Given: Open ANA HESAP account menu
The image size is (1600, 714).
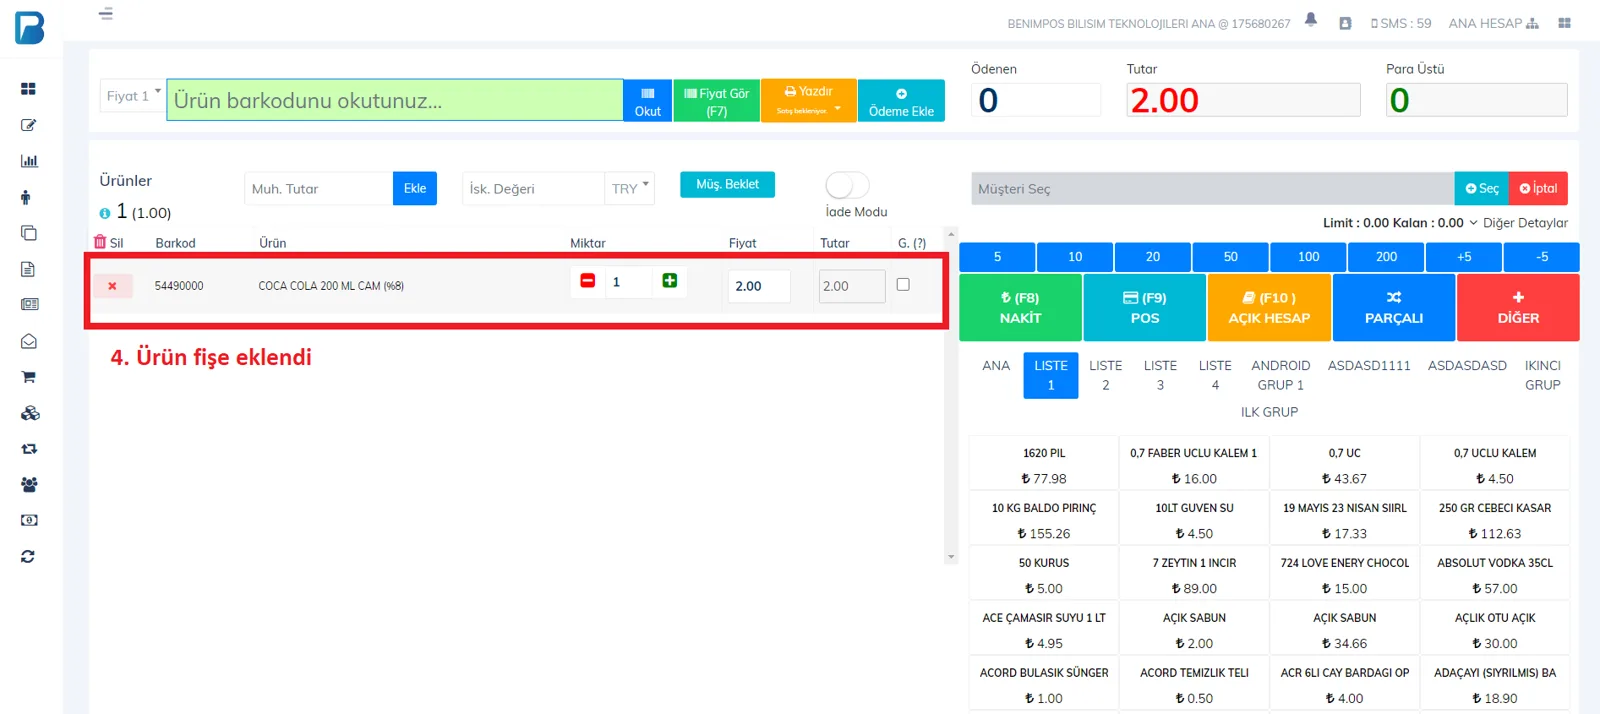Looking at the screenshot, I should [x=1493, y=23].
